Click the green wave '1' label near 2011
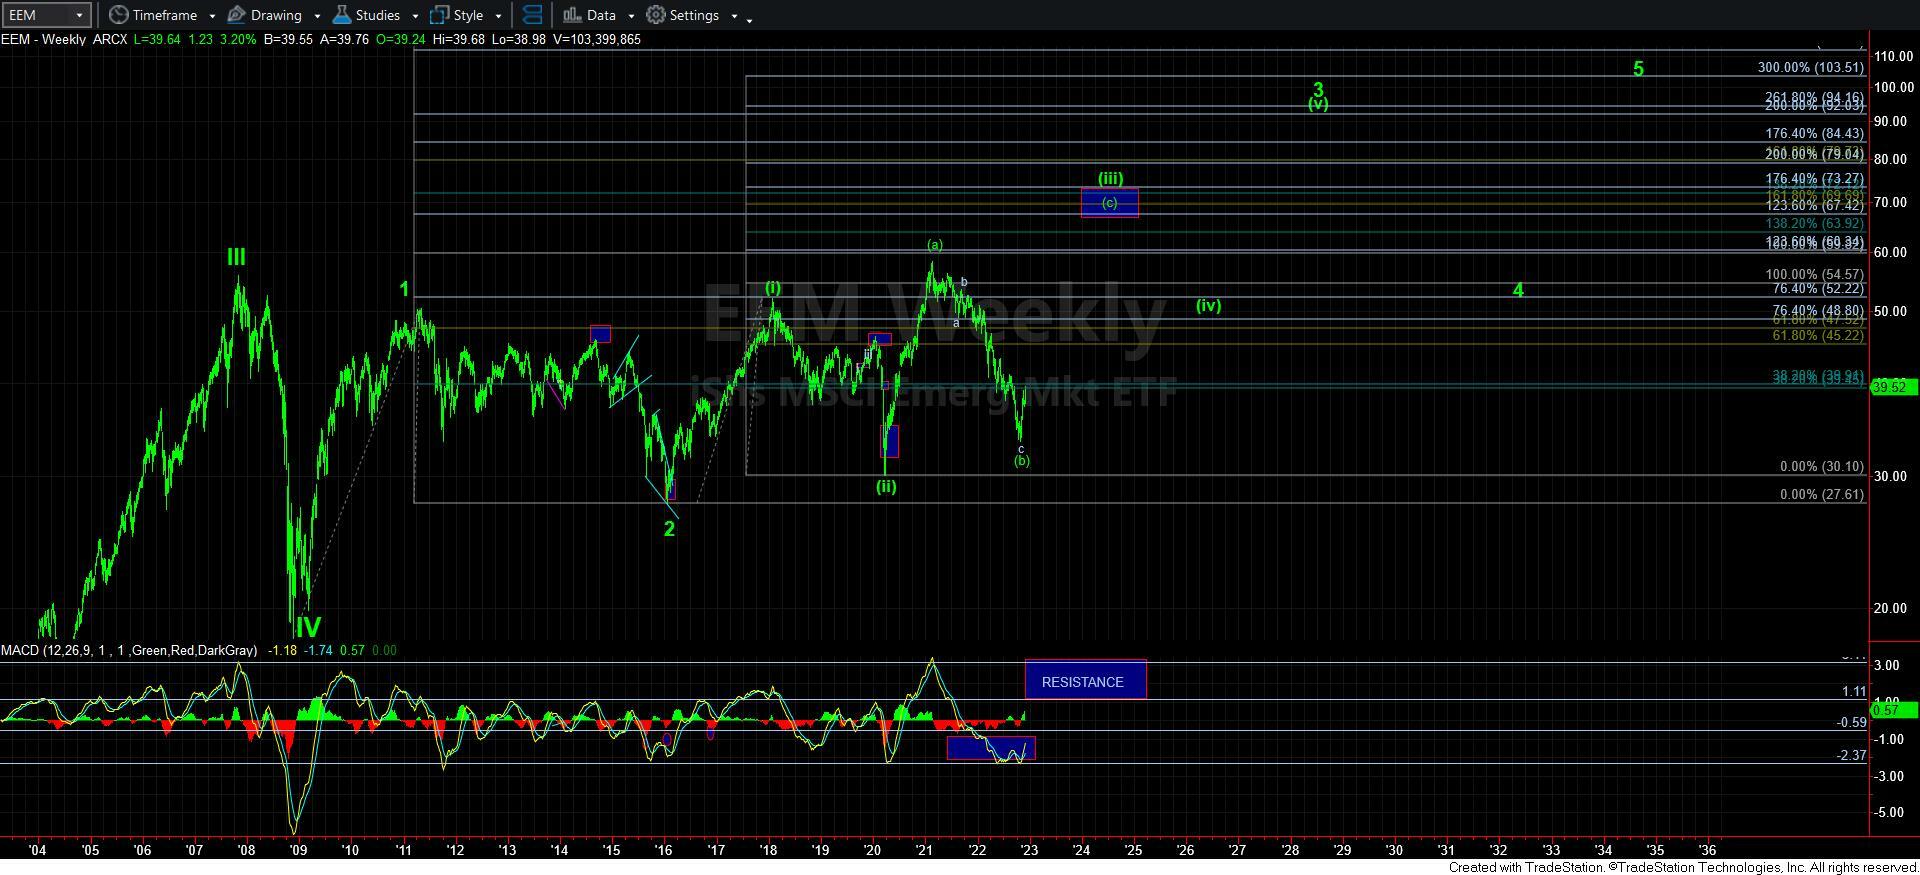This screenshot has height=875, width=1920. (404, 289)
